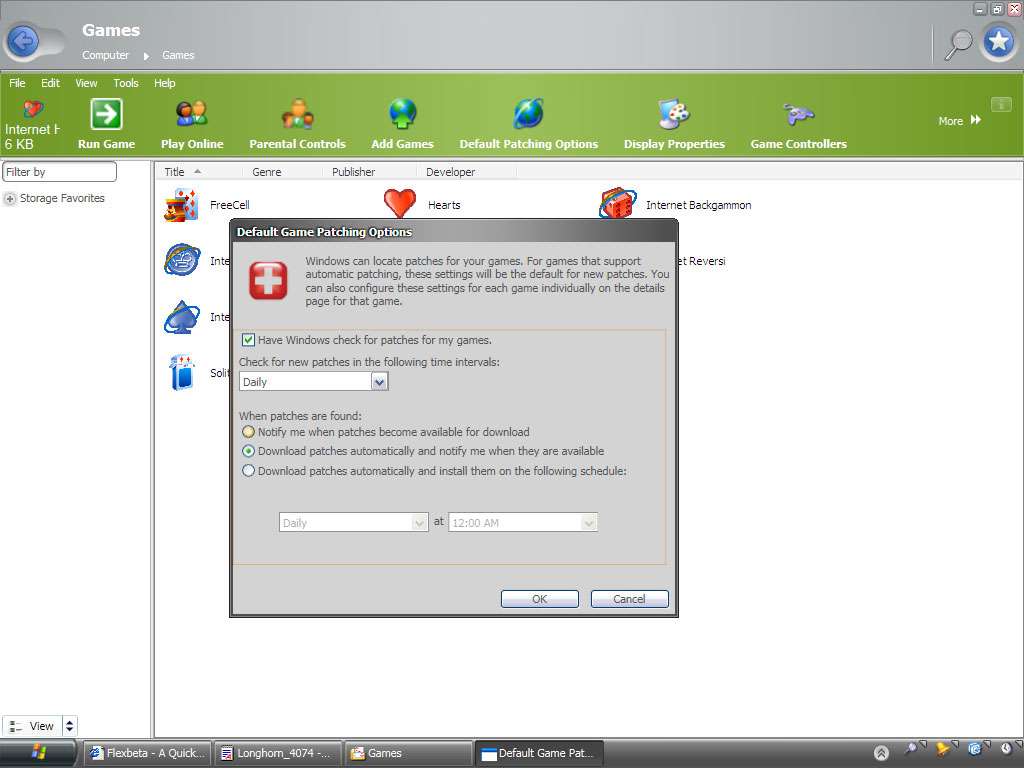Click the tray magnifier icon
This screenshot has height=768, width=1024.
[910, 748]
